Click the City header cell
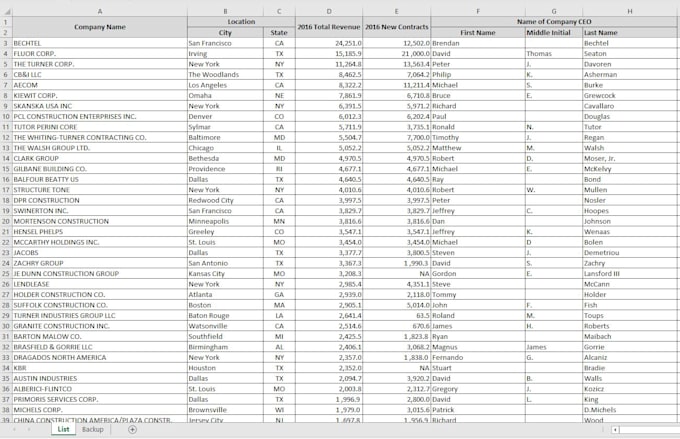This screenshot has width=680, height=439. (225, 33)
